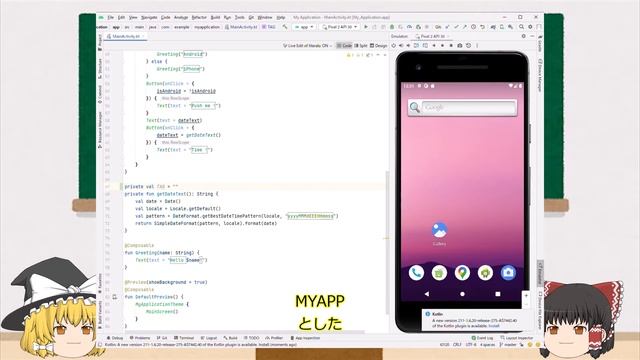Image resolution: width=640 pixels, height=360 pixels.
Task: Switch editor to Design view
Action: tap(378, 46)
